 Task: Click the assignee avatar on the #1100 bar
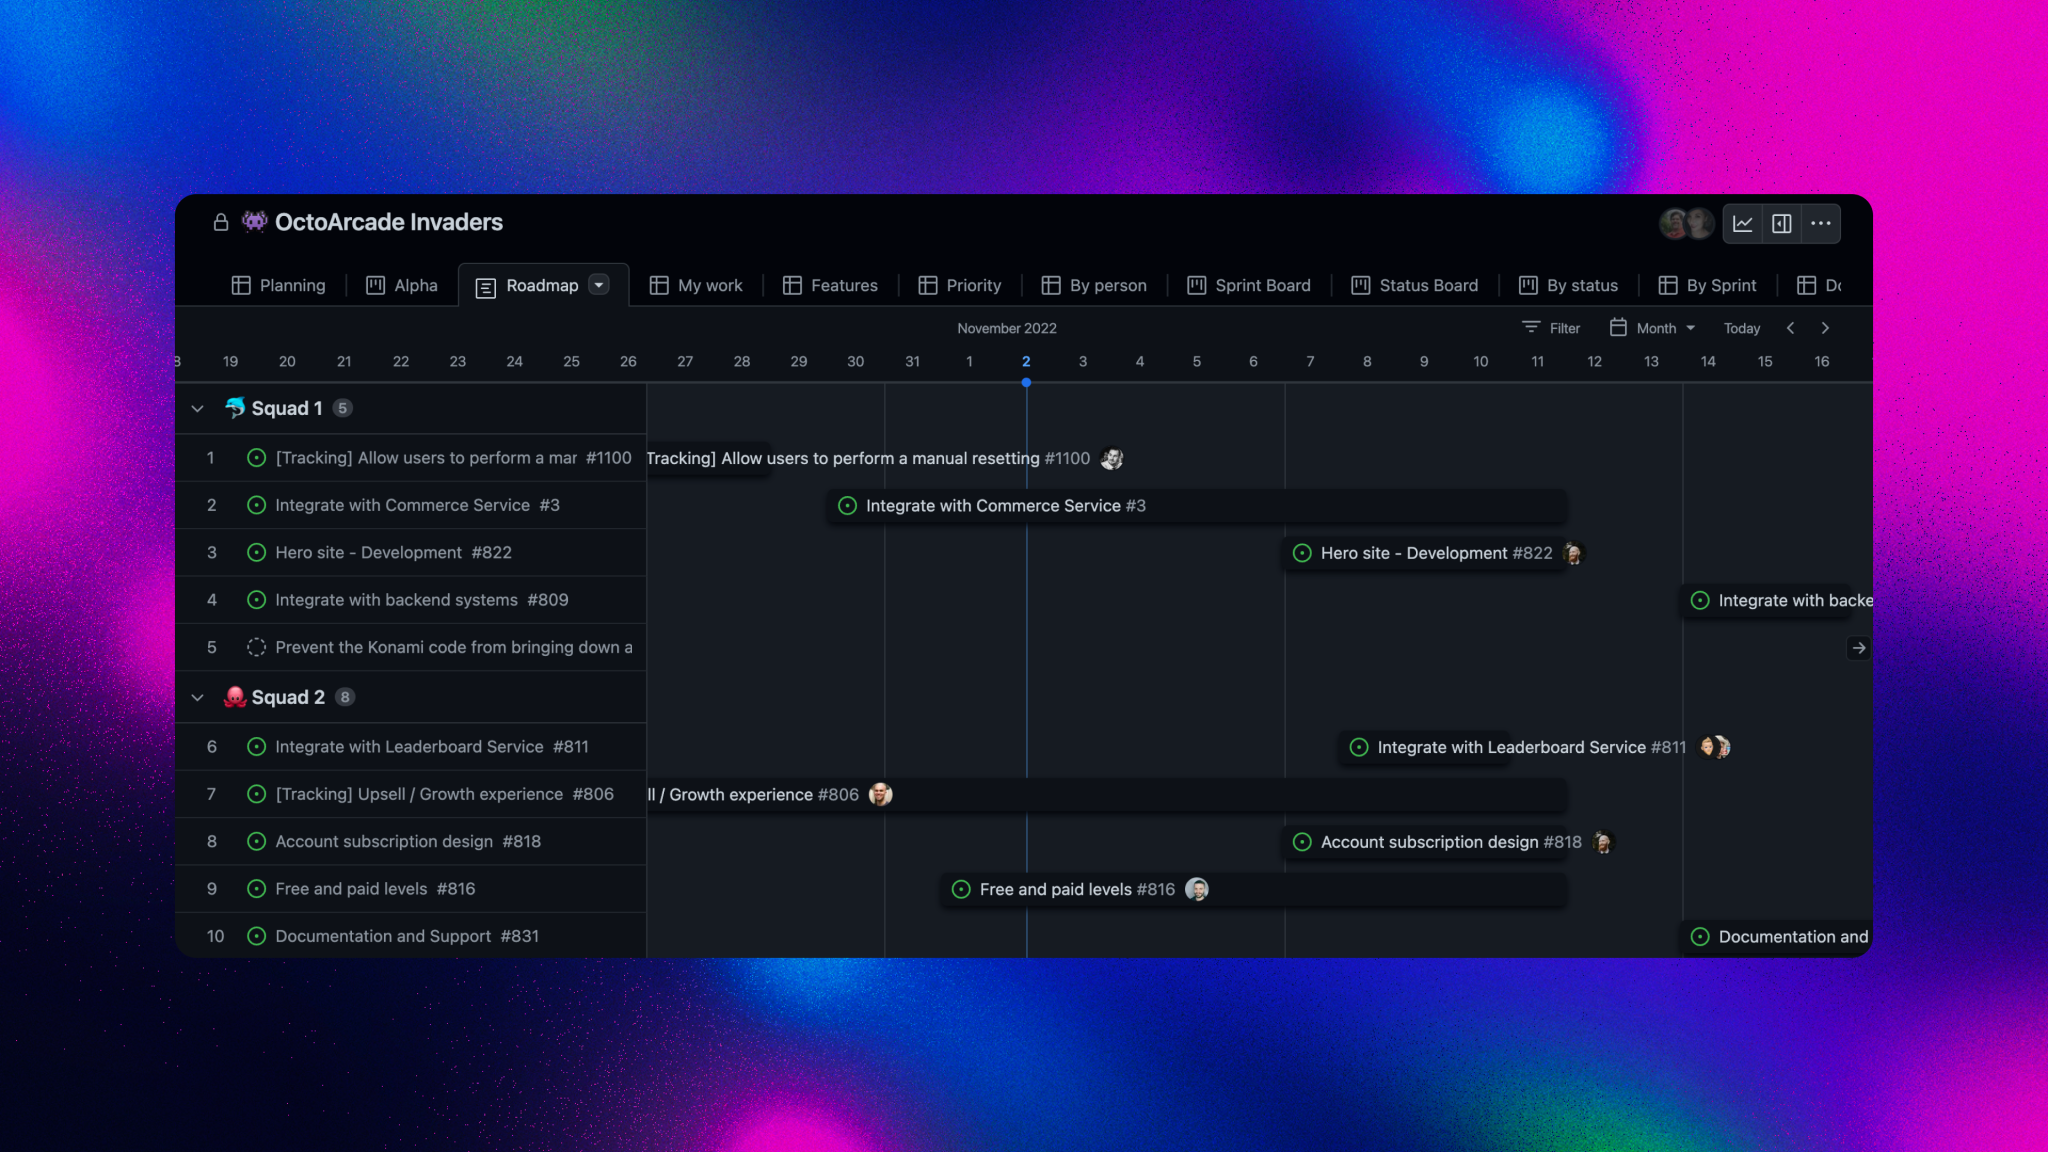(1112, 458)
